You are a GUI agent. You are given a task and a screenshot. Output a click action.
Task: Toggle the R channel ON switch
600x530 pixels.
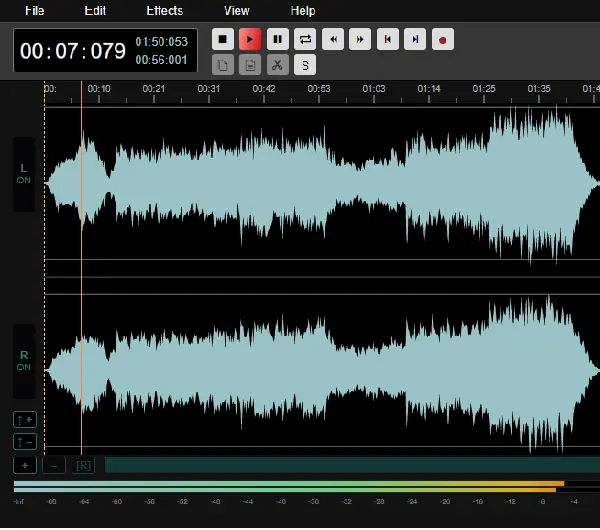point(24,361)
